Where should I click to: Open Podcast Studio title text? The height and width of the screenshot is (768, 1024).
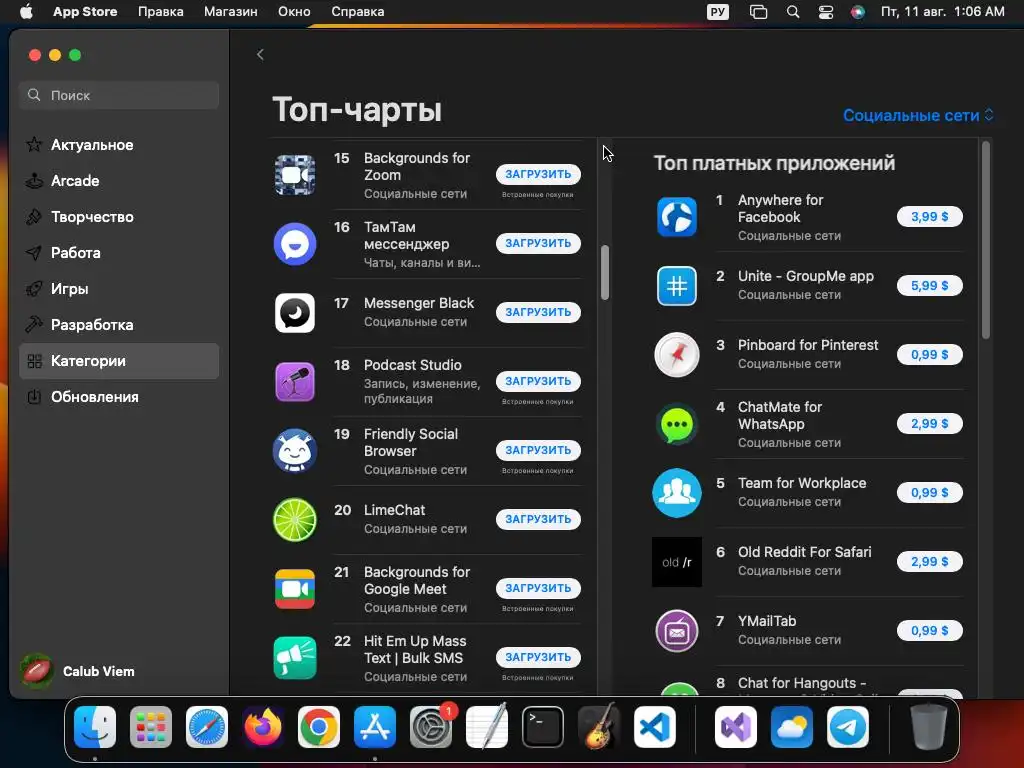[413, 365]
